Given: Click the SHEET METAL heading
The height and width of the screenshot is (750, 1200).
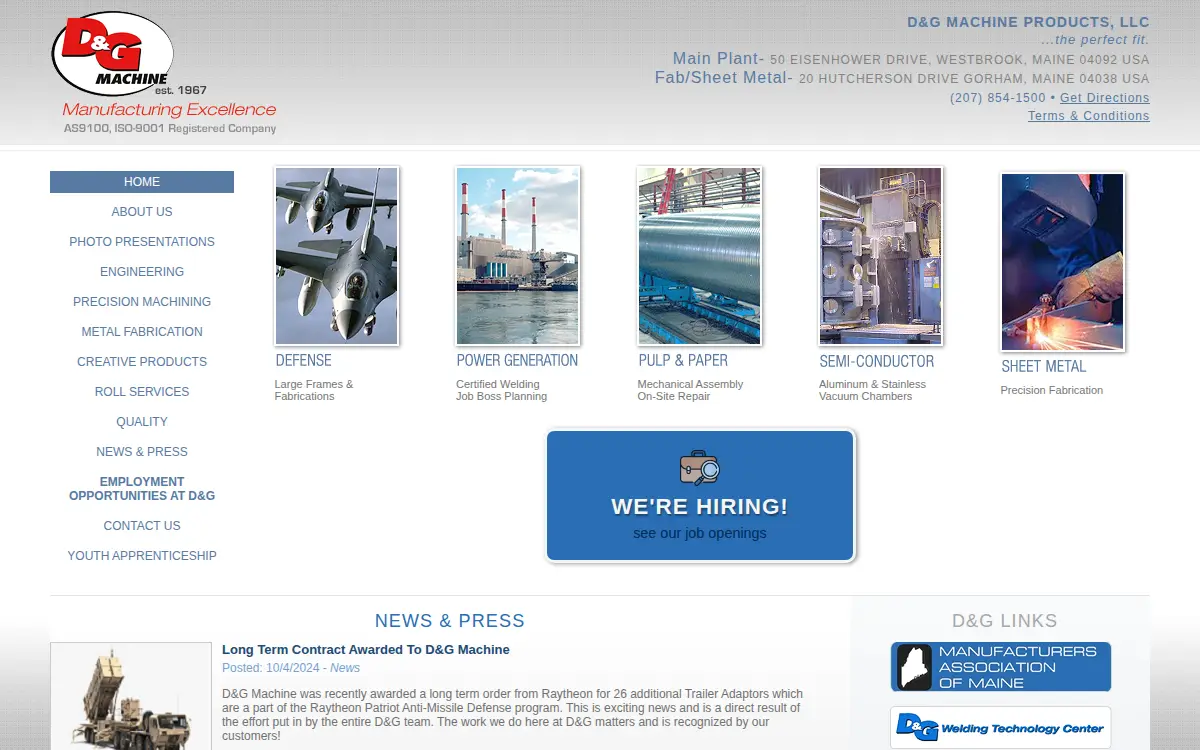Looking at the screenshot, I should 1044,367.
